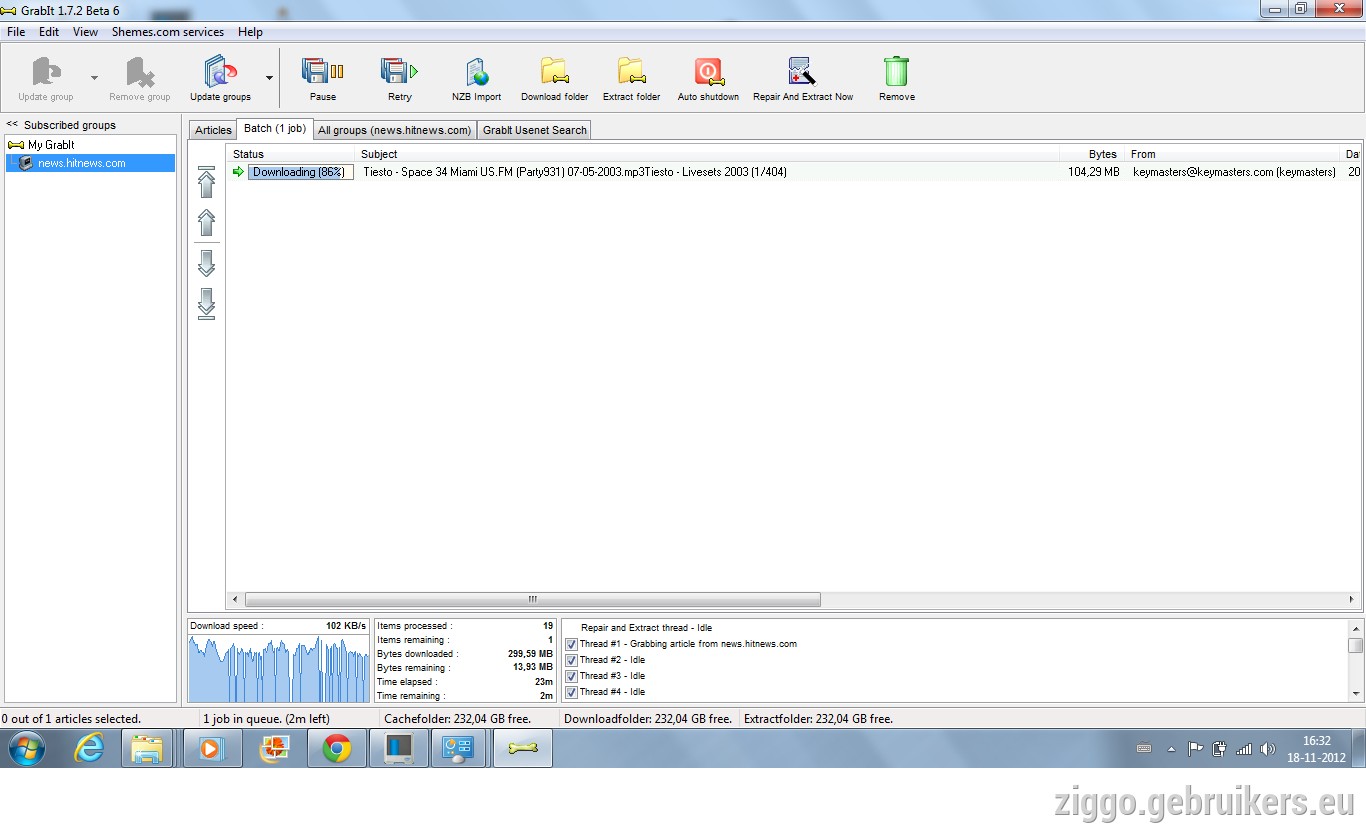This screenshot has height=825, width=1366.
Task: Collapse the Subscribed groups panel
Action: tap(12, 125)
